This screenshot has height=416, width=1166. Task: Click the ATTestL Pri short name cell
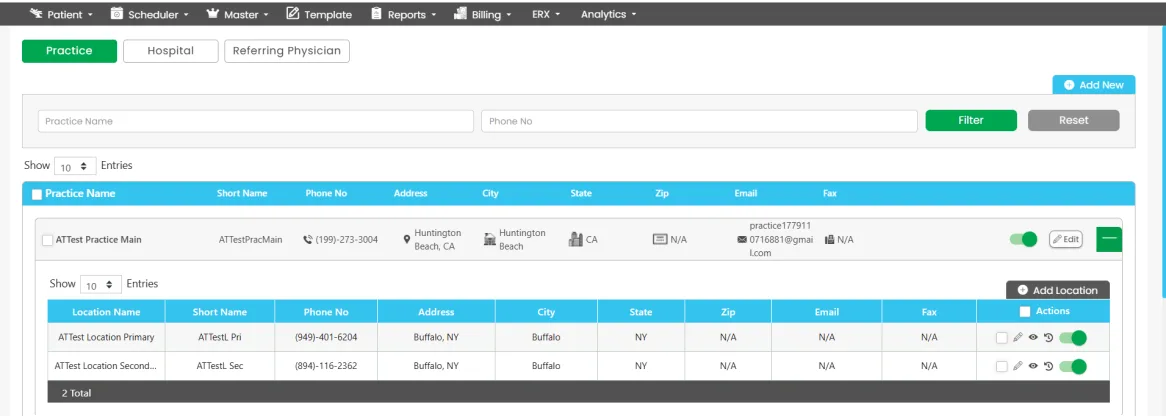coord(219,337)
